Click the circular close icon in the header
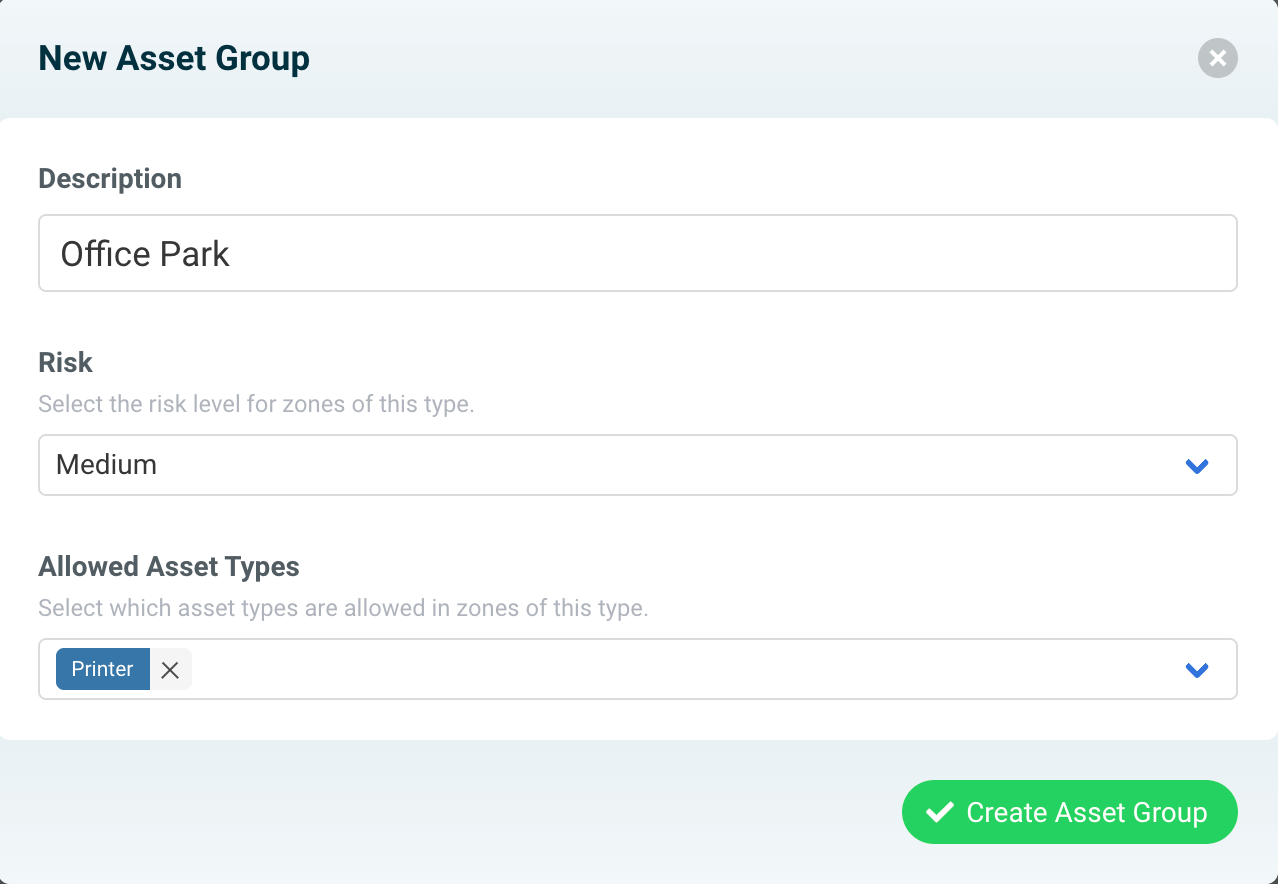 [1217, 58]
